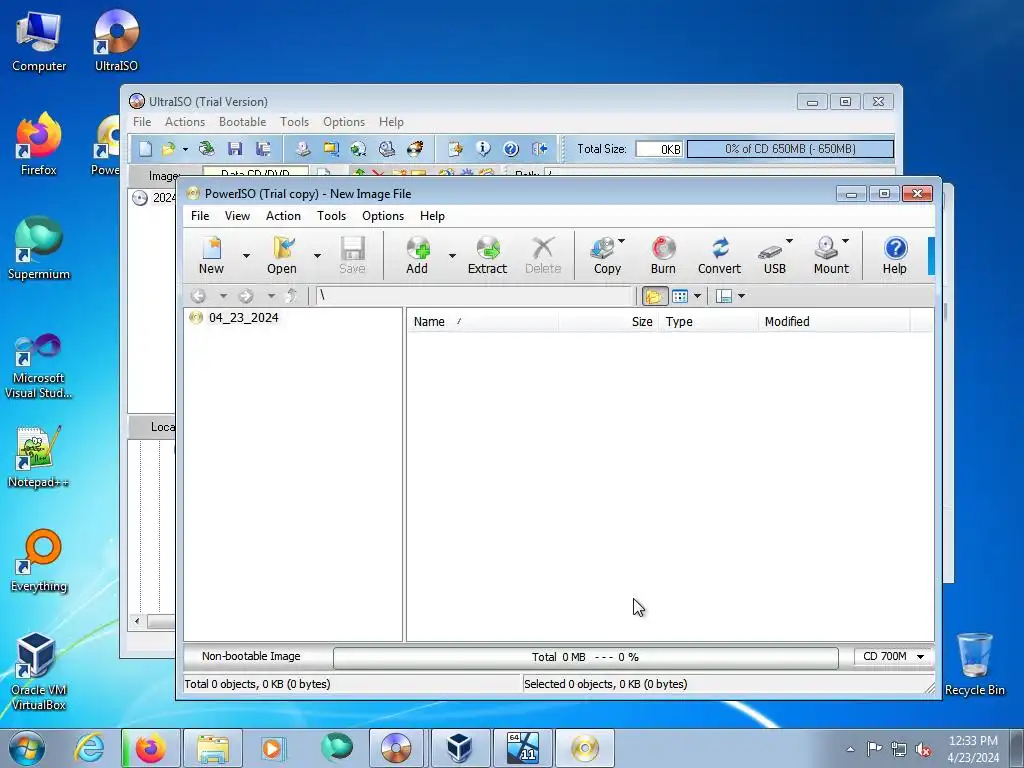Open the PowerISO Action menu
This screenshot has height=768, width=1024.
point(283,216)
